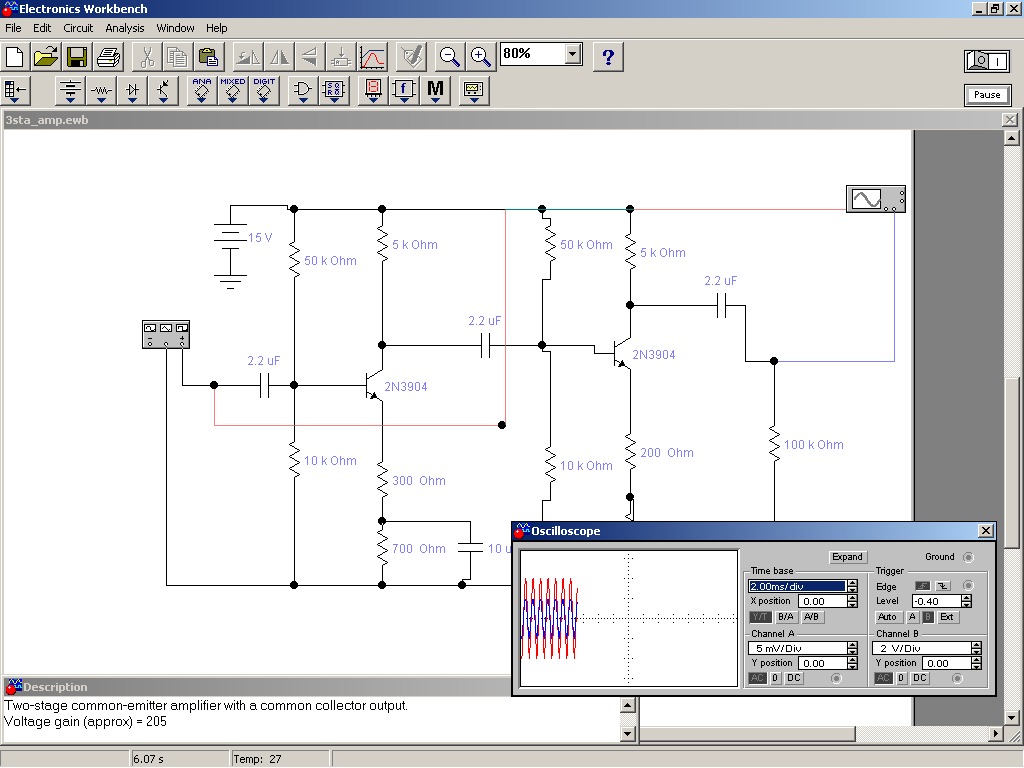
Task: Adjust the Time base stepper arrows
Action: click(x=852, y=586)
